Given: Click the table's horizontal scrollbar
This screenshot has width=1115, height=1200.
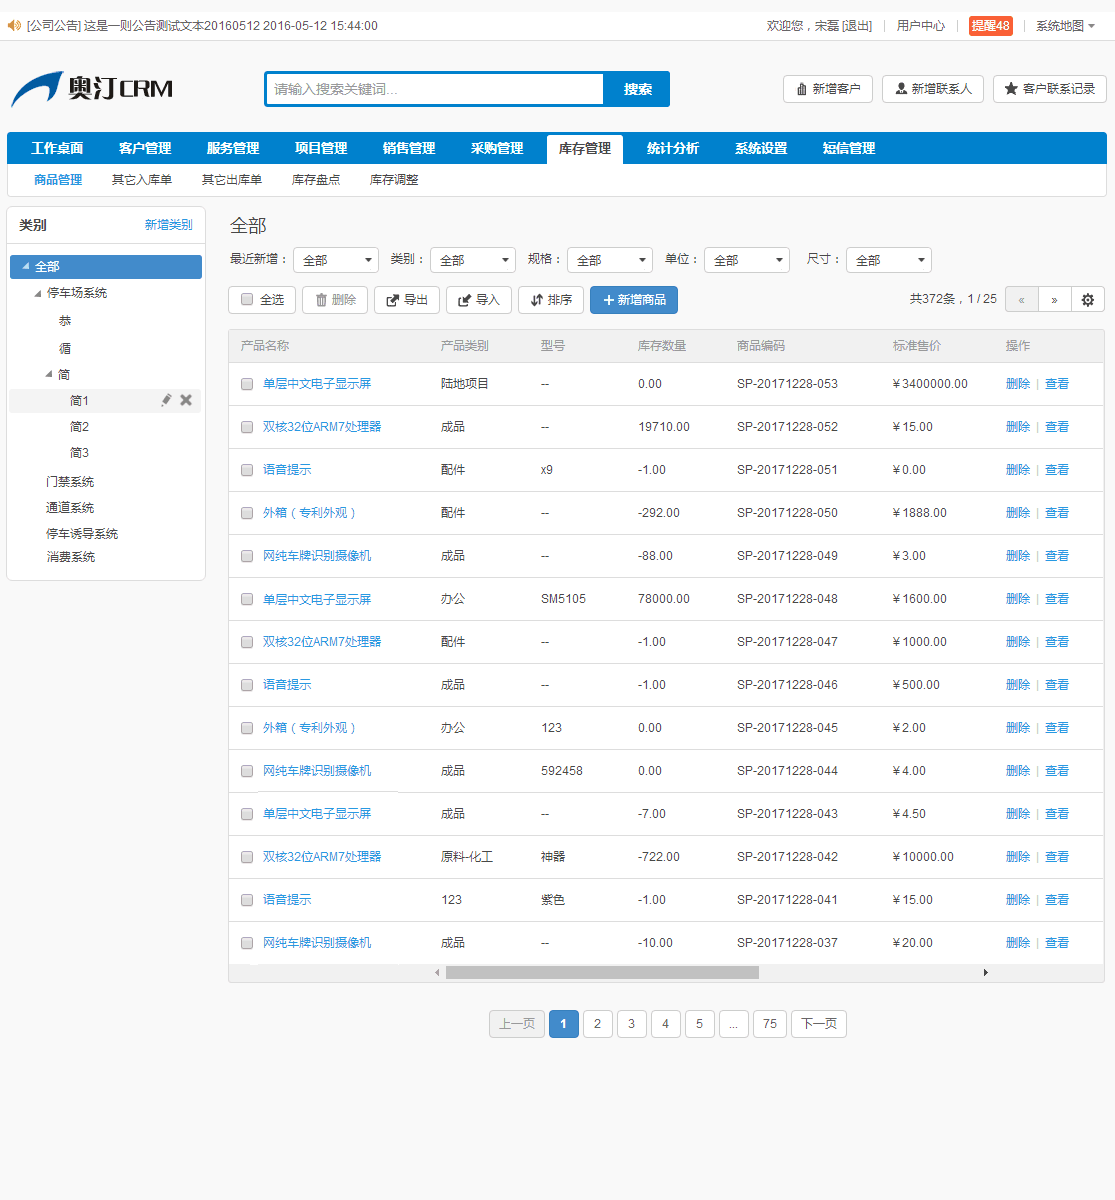Looking at the screenshot, I should [602, 972].
